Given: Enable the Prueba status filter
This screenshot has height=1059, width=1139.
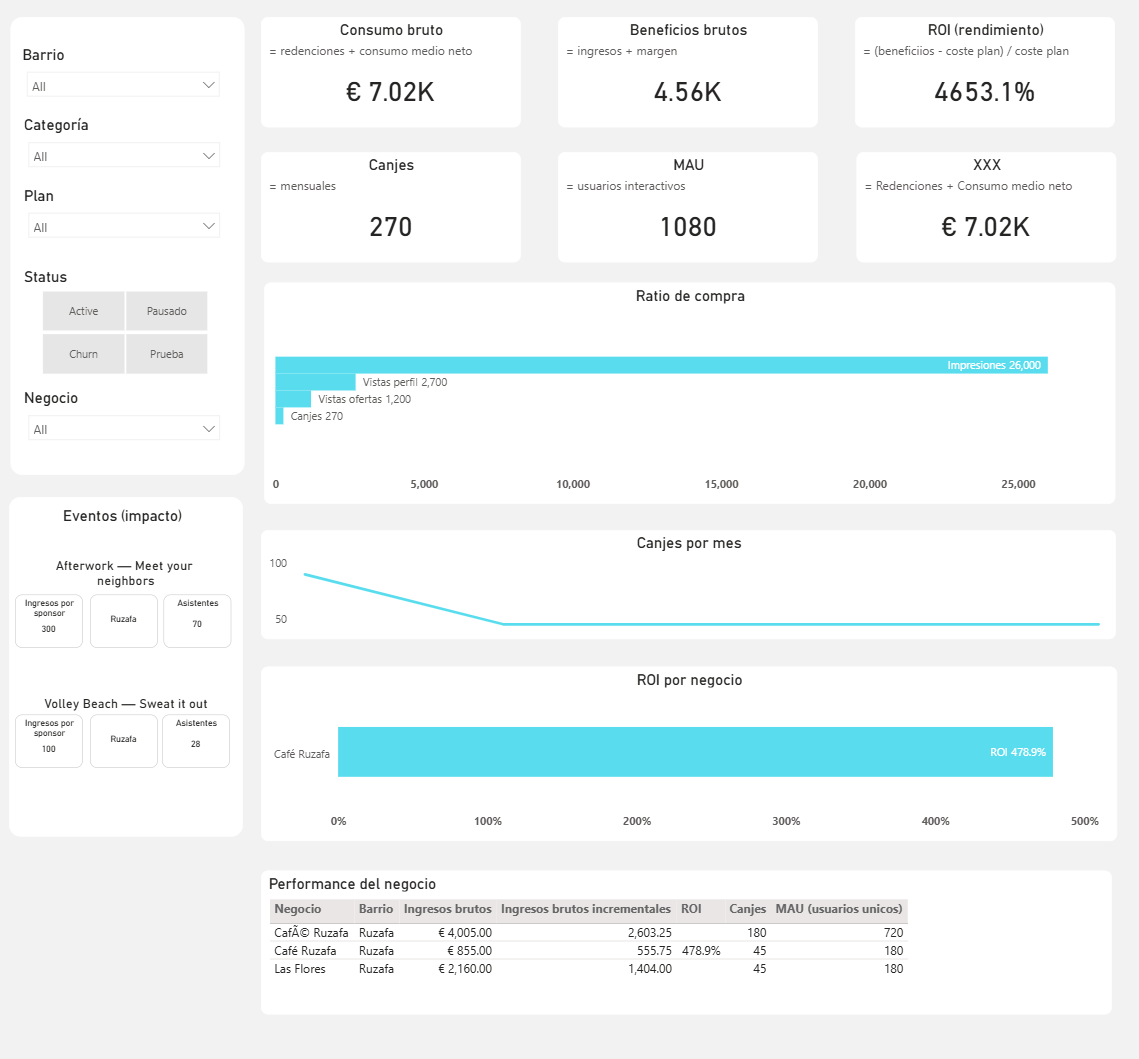Looking at the screenshot, I should [x=167, y=354].
